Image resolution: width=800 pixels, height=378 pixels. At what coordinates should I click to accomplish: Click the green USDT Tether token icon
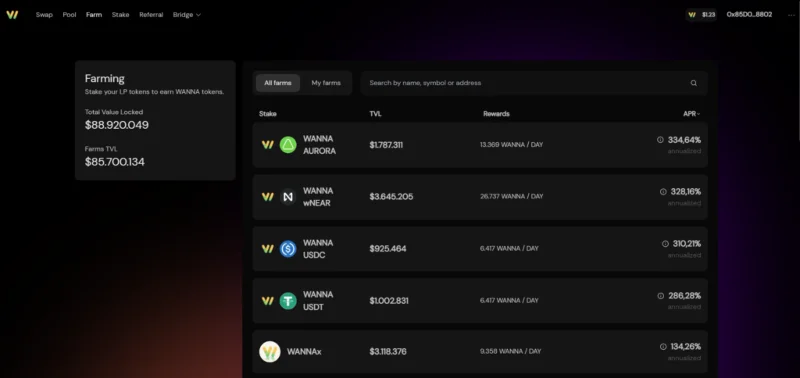(288, 301)
